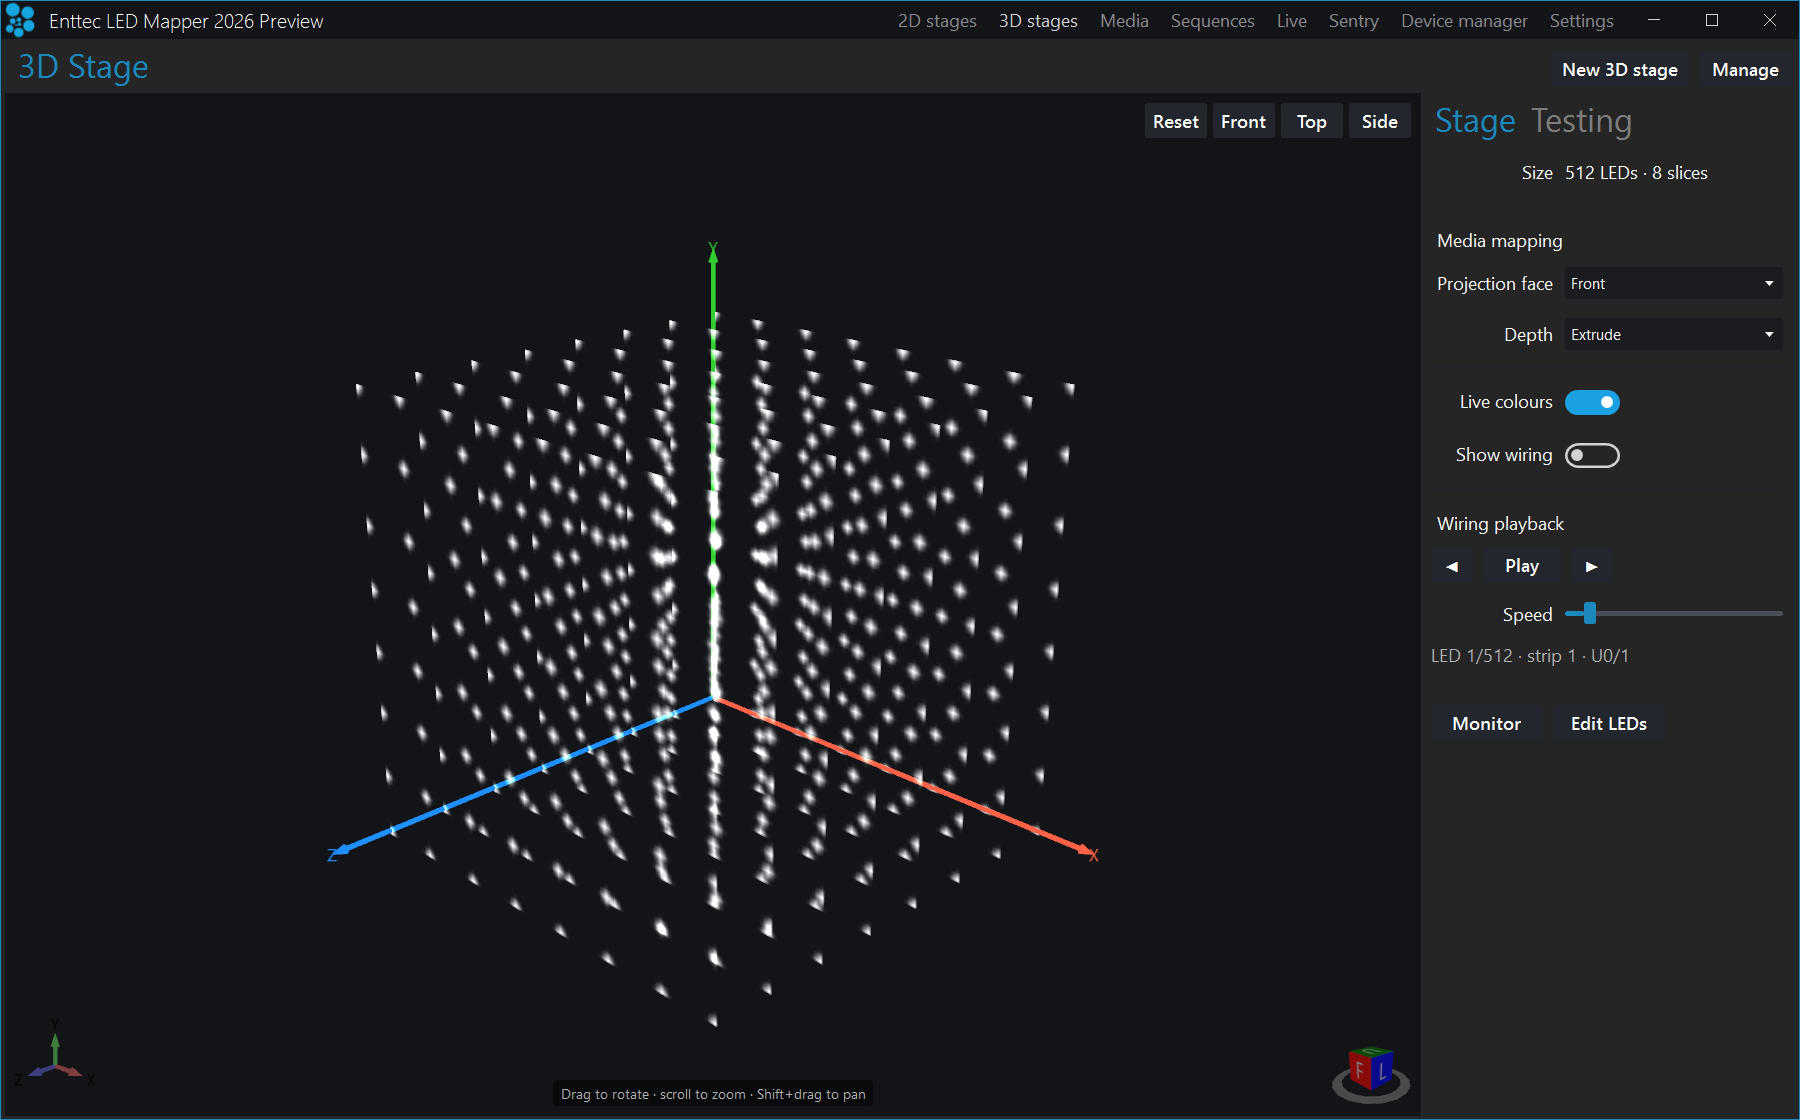Select the 3D stages tab

tap(1038, 21)
